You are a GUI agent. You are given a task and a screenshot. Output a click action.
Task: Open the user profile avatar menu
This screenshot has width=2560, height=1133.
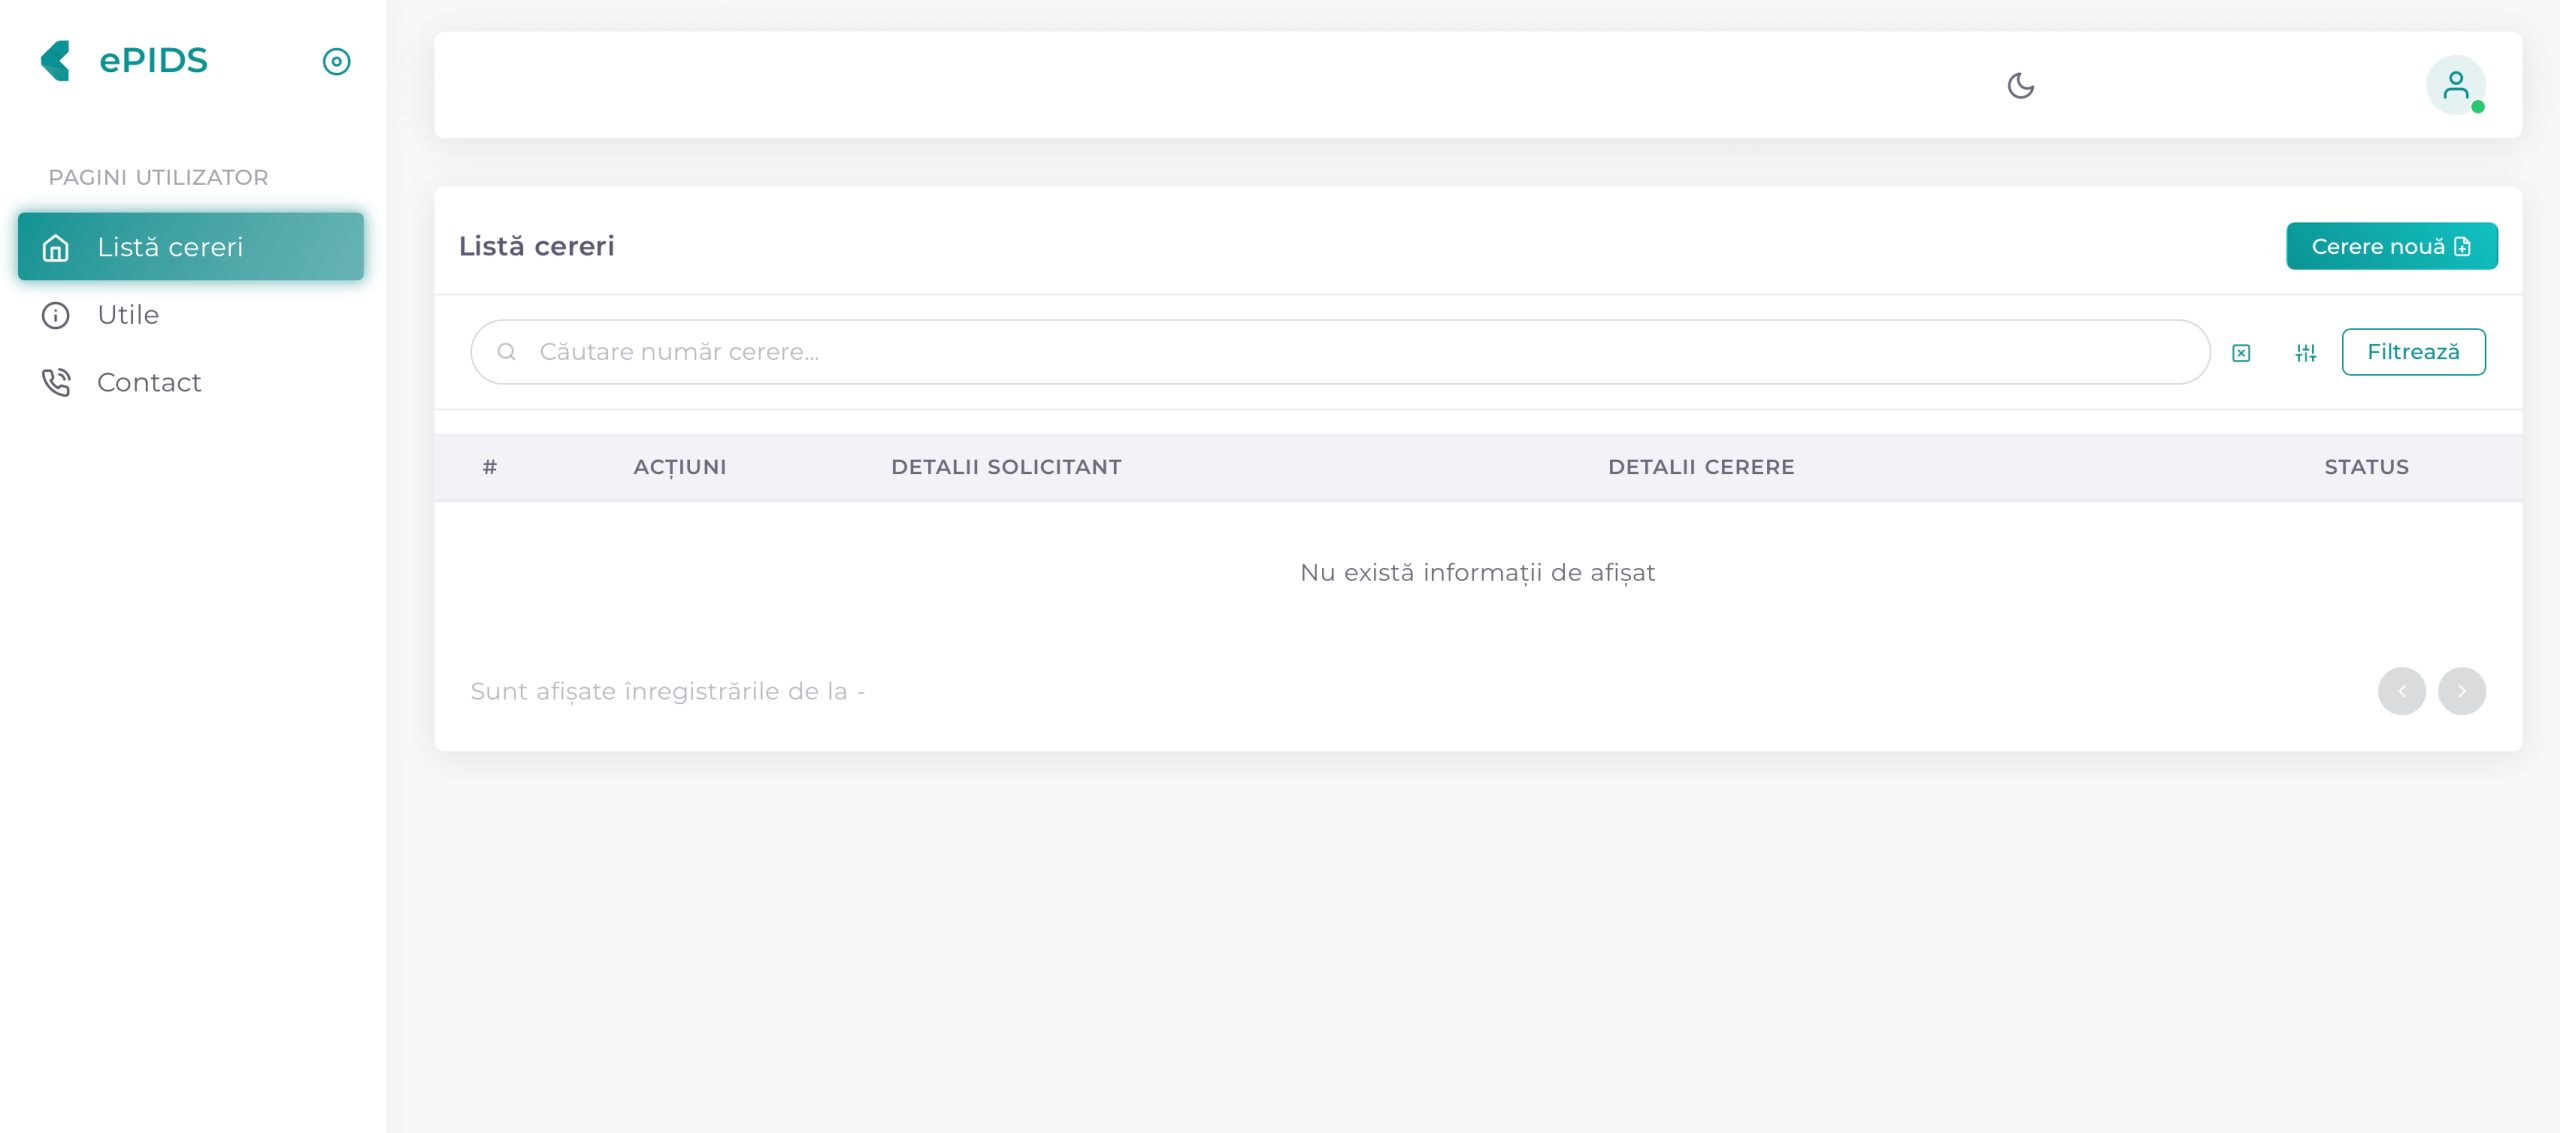tap(2455, 86)
